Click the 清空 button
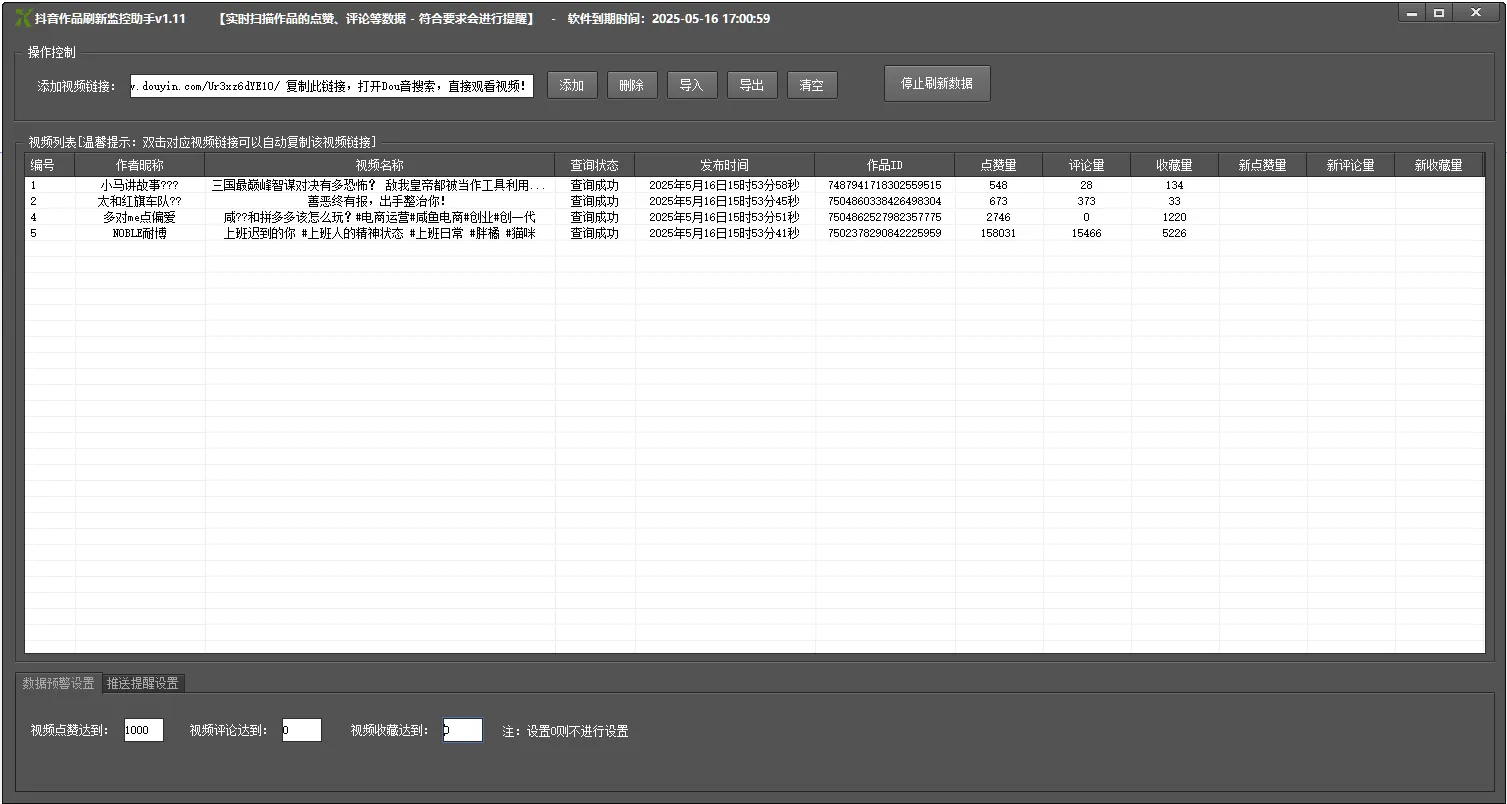This screenshot has width=1507, height=804. pos(812,85)
